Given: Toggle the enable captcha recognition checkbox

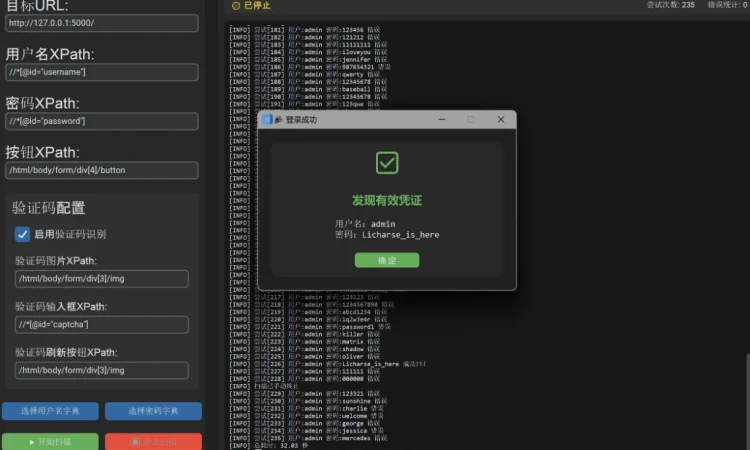Looking at the screenshot, I should pyautogui.click(x=22, y=234).
